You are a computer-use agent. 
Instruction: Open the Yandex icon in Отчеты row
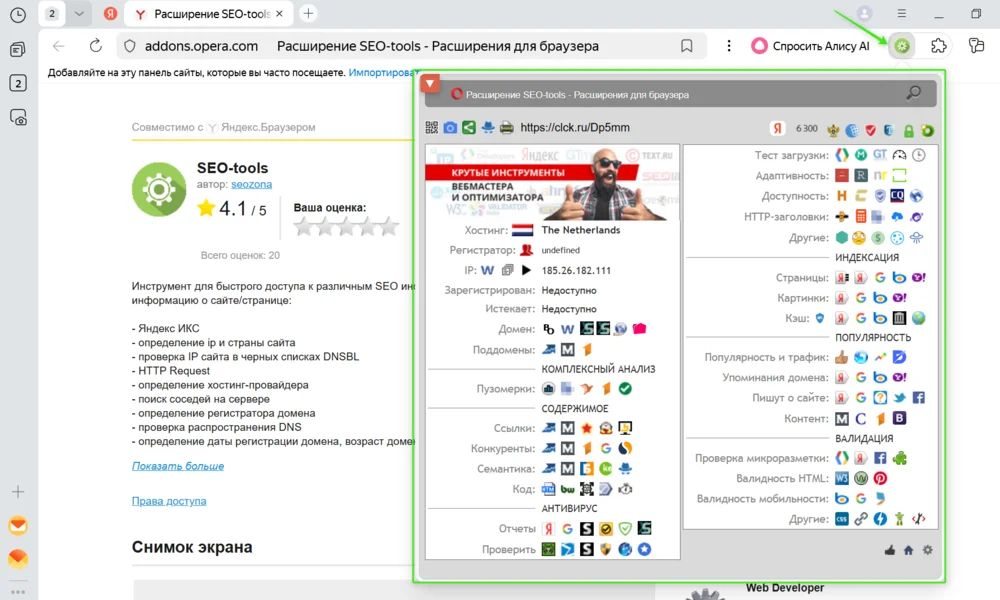click(548, 529)
